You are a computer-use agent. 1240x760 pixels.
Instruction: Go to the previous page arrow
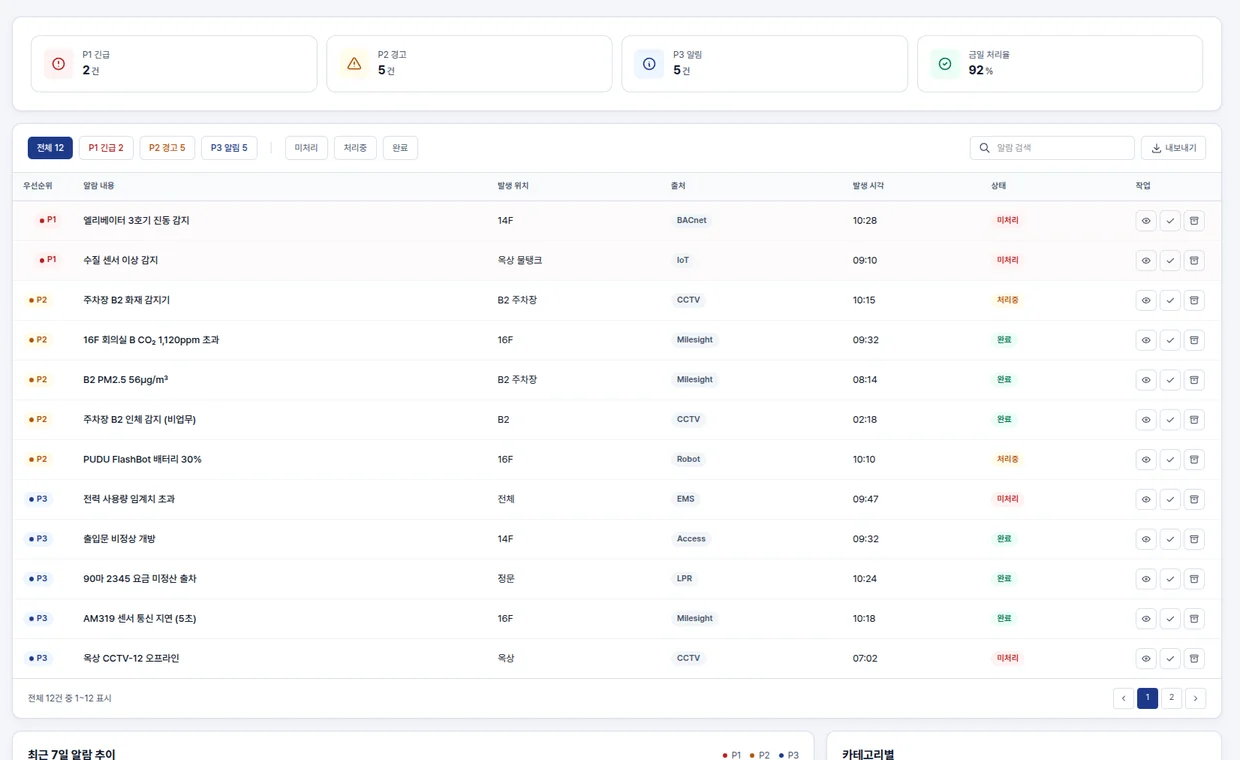pos(1123,698)
